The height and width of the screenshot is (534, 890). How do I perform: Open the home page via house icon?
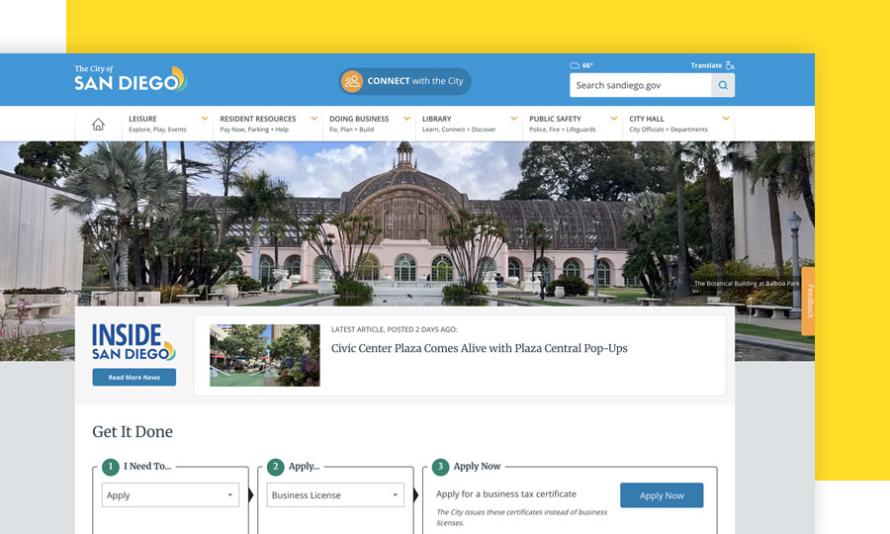(x=98, y=124)
